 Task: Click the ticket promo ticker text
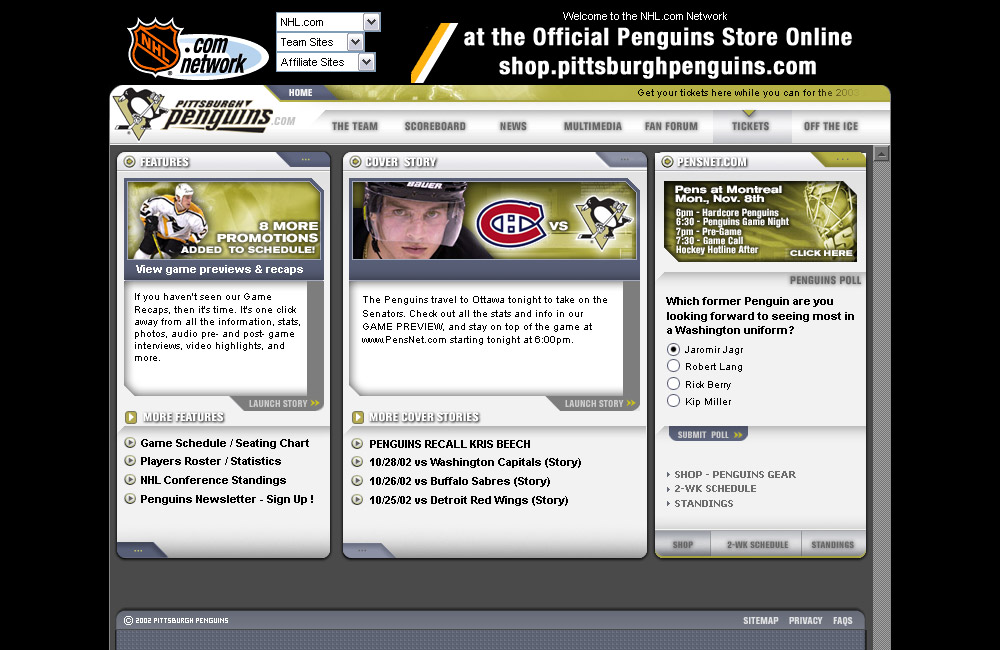749,92
